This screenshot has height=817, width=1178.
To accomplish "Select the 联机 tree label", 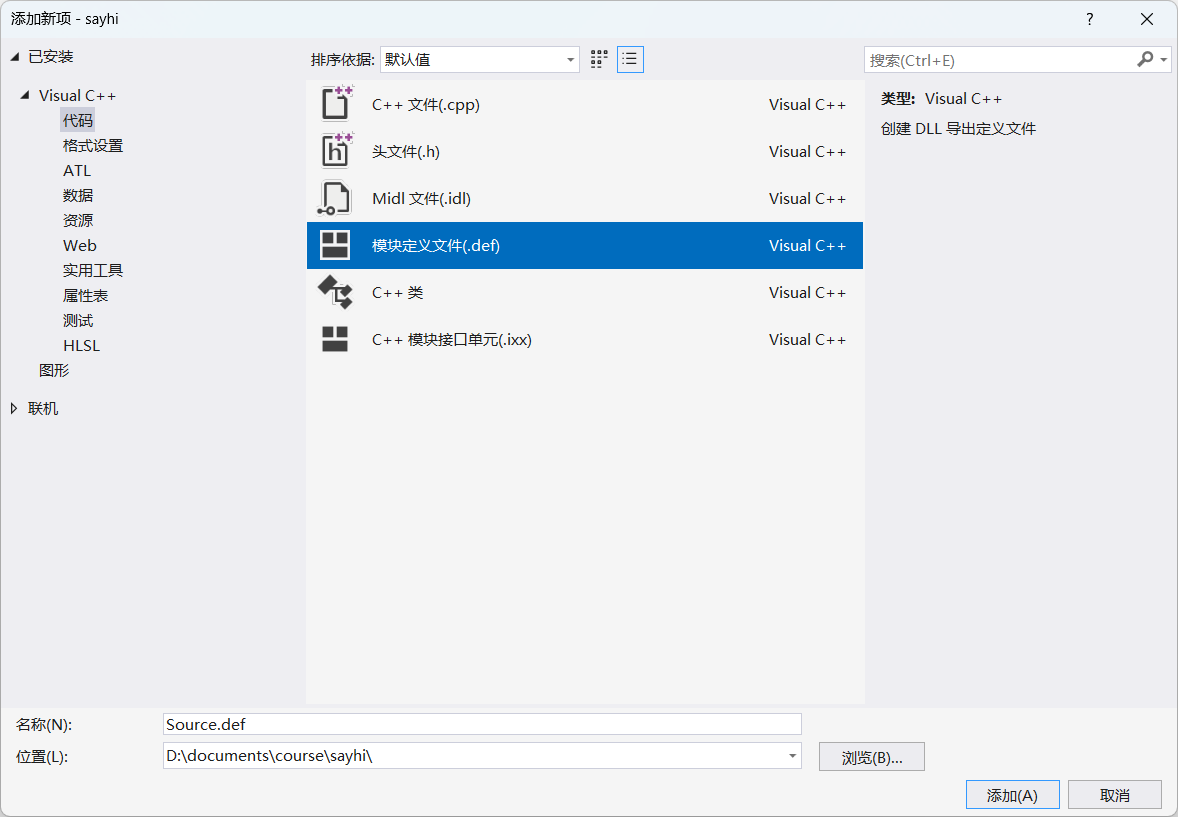I will pyautogui.click(x=43, y=408).
